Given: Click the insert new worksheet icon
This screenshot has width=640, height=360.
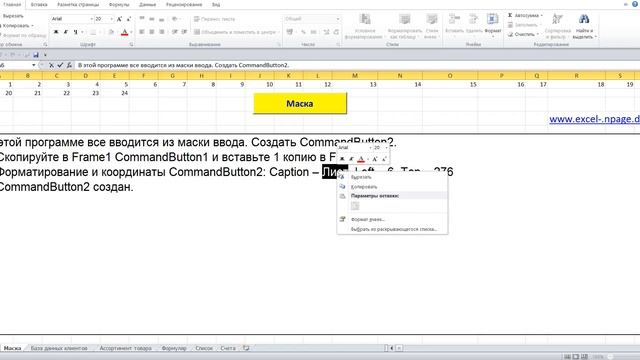Looking at the screenshot, I should point(246,348).
